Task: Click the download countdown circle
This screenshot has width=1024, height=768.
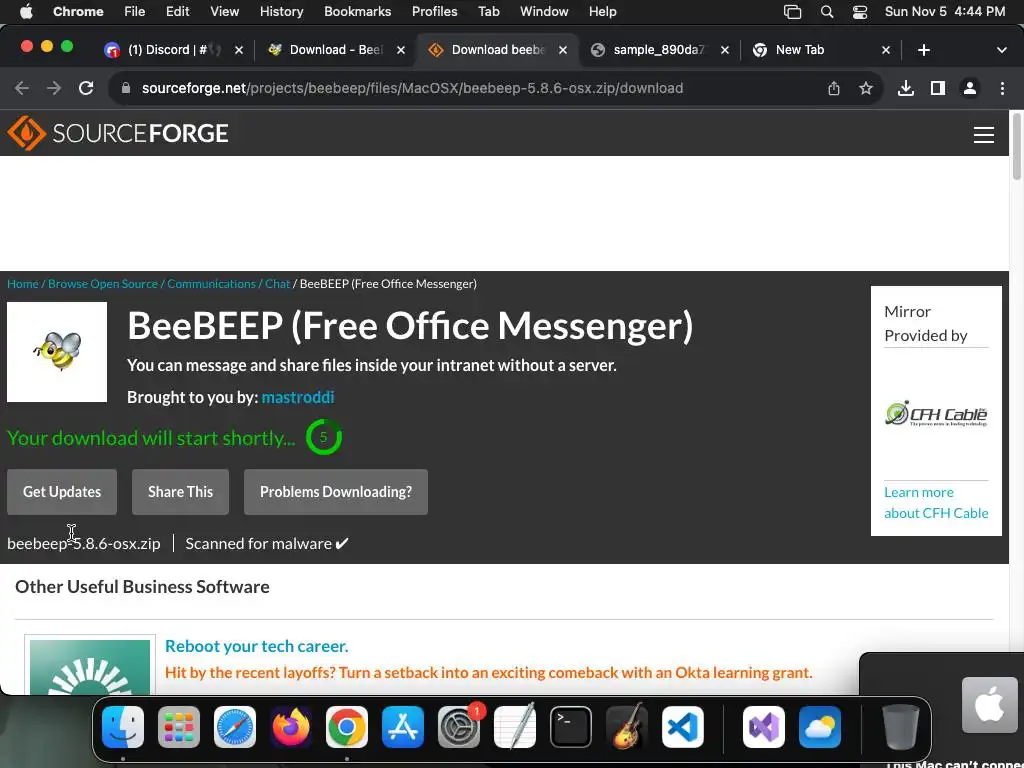Action: 324,438
